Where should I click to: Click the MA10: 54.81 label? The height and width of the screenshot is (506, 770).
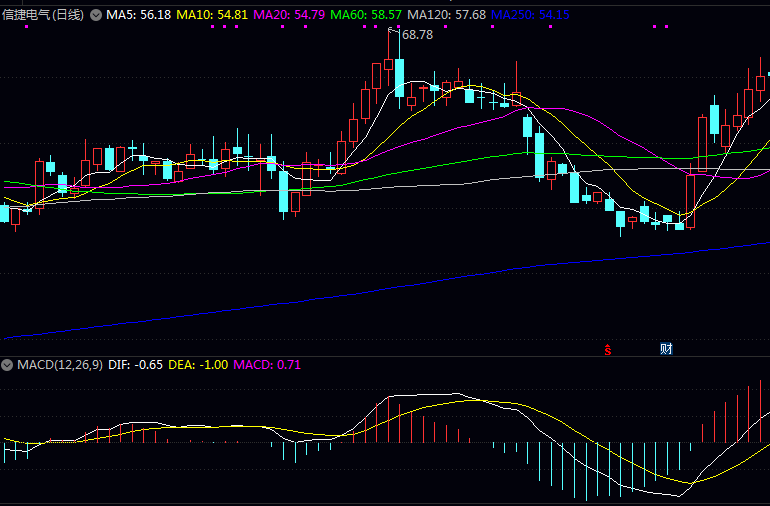point(212,15)
